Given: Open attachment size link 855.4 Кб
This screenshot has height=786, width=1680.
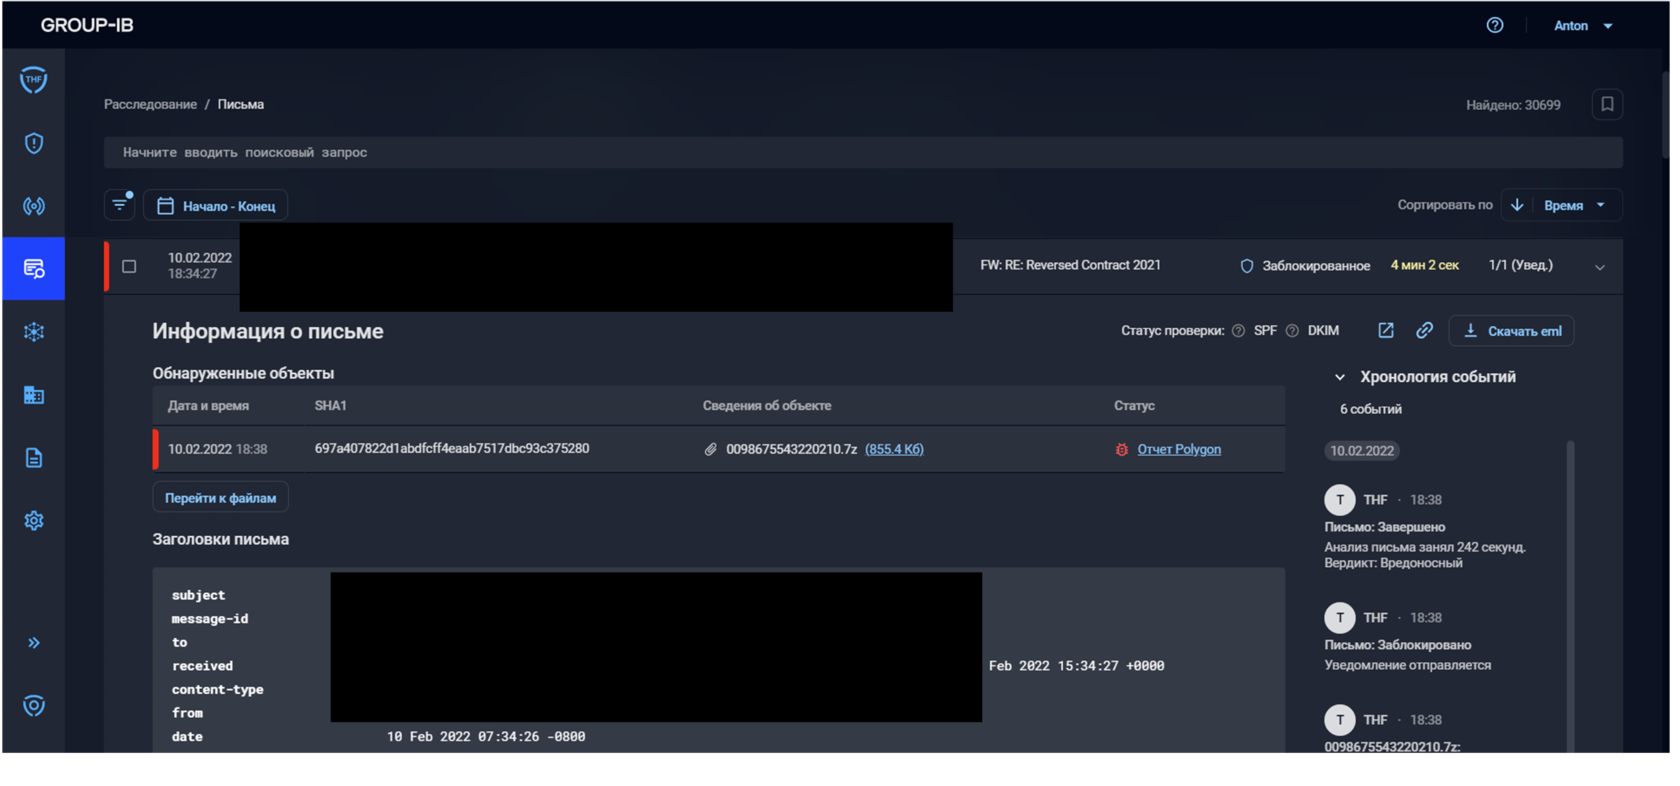Looking at the screenshot, I should (x=894, y=450).
